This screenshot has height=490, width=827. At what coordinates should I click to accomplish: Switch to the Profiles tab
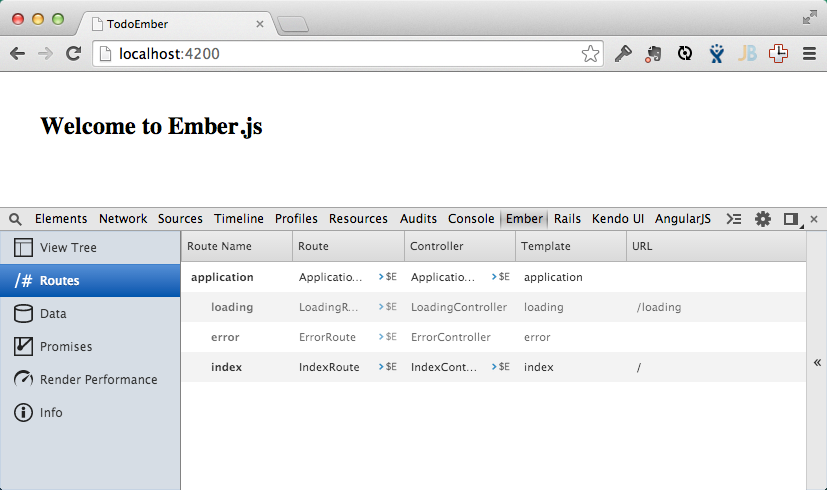pyautogui.click(x=296, y=219)
